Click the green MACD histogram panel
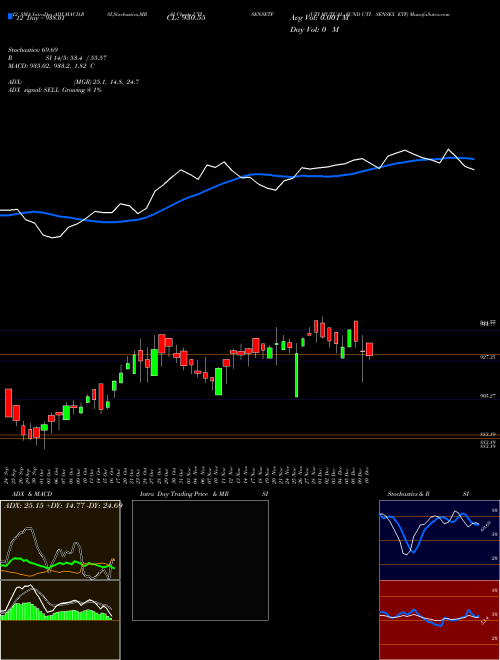The height and width of the screenshot is (660, 500). click(x=60, y=620)
